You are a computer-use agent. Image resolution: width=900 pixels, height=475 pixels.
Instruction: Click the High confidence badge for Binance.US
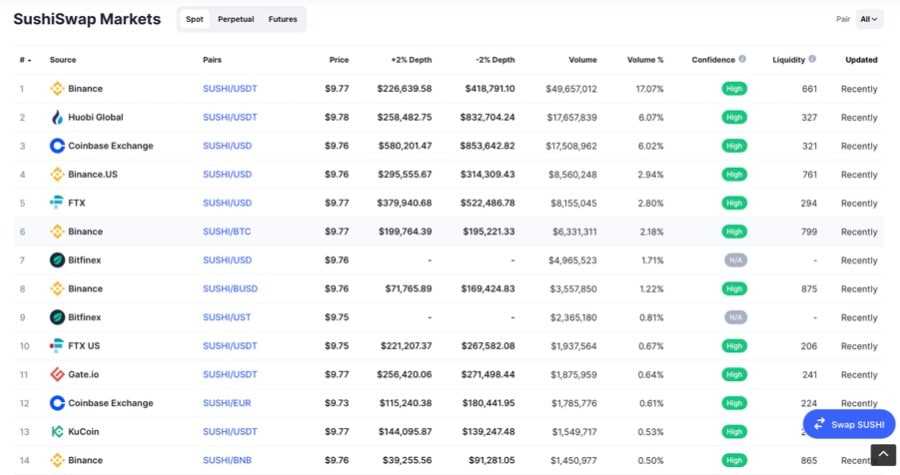734,175
